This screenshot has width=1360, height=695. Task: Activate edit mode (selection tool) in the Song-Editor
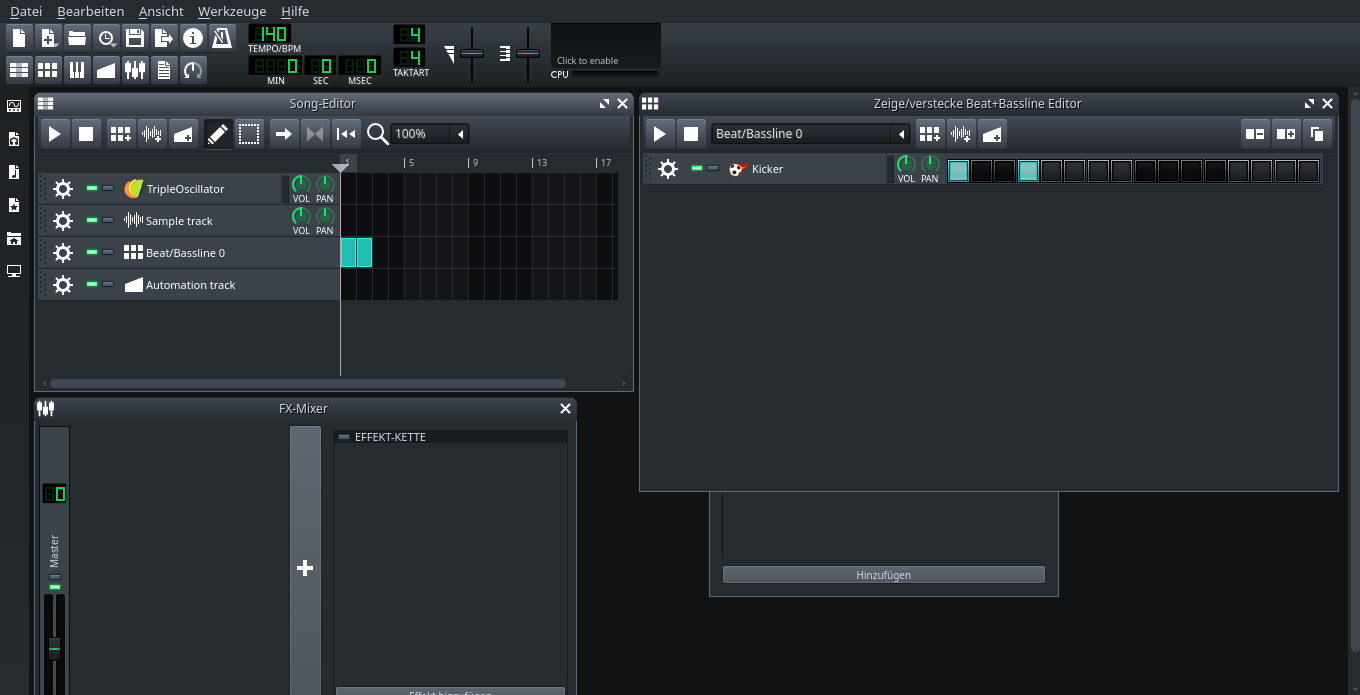(x=249, y=133)
